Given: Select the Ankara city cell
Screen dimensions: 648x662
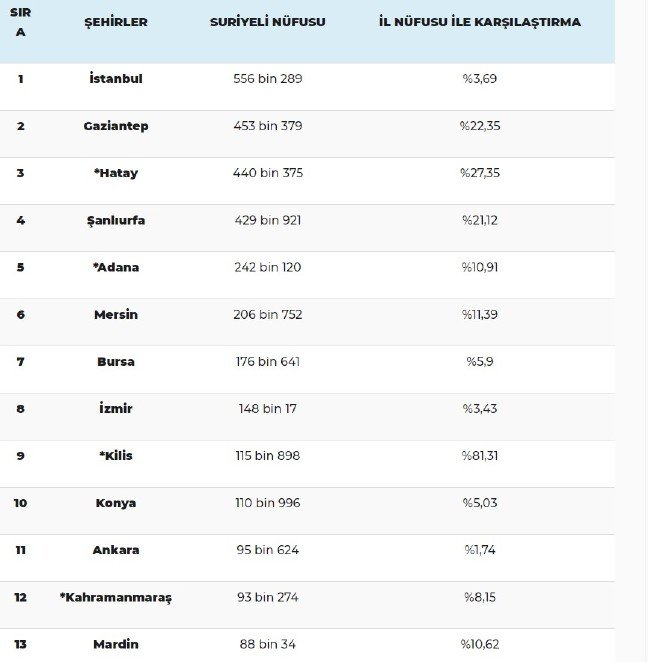Looking at the screenshot, I should point(116,549).
